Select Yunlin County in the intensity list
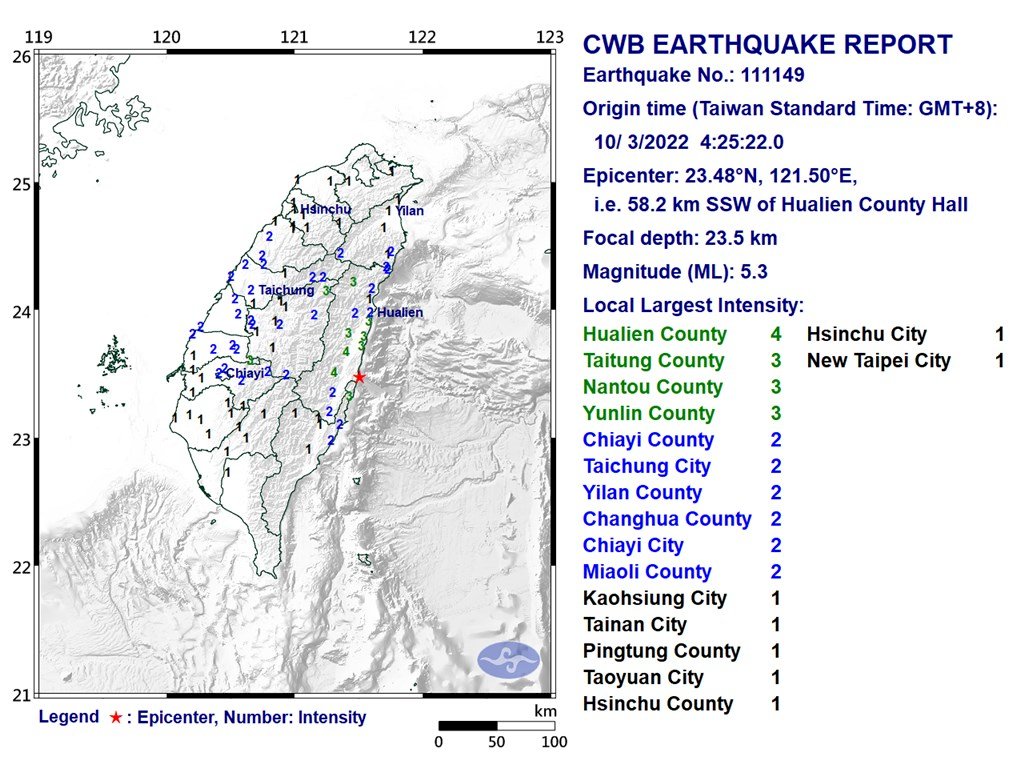 648,413
